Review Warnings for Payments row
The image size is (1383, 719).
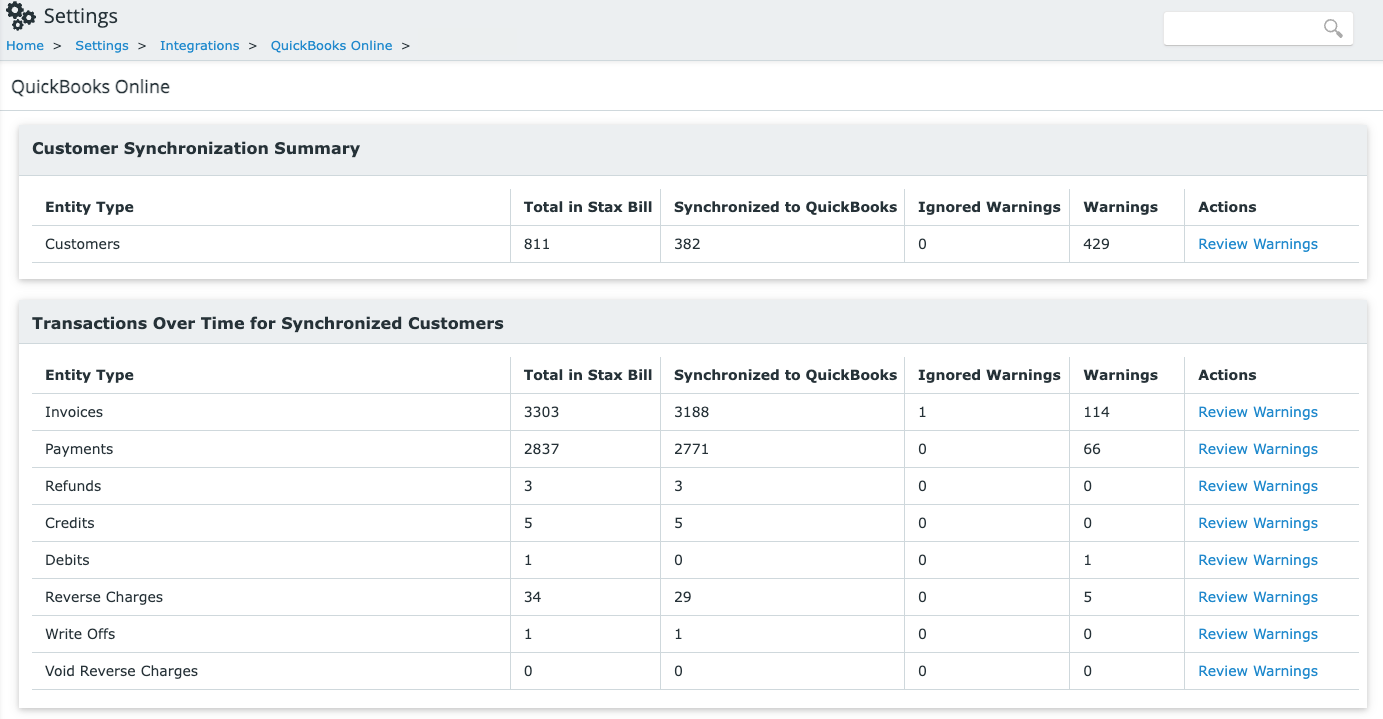pyautogui.click(x=1258, y=449)
